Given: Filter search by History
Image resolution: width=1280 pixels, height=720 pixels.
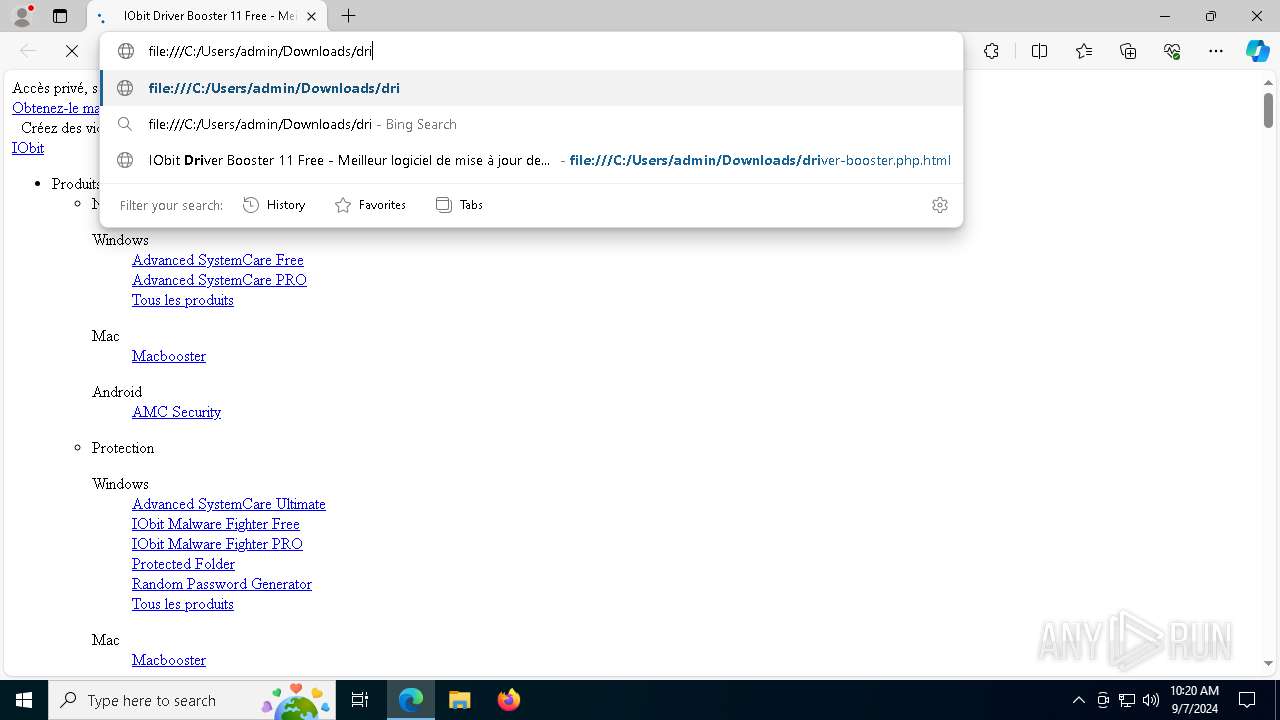Looking at the screenshot, I should (274, 205).
